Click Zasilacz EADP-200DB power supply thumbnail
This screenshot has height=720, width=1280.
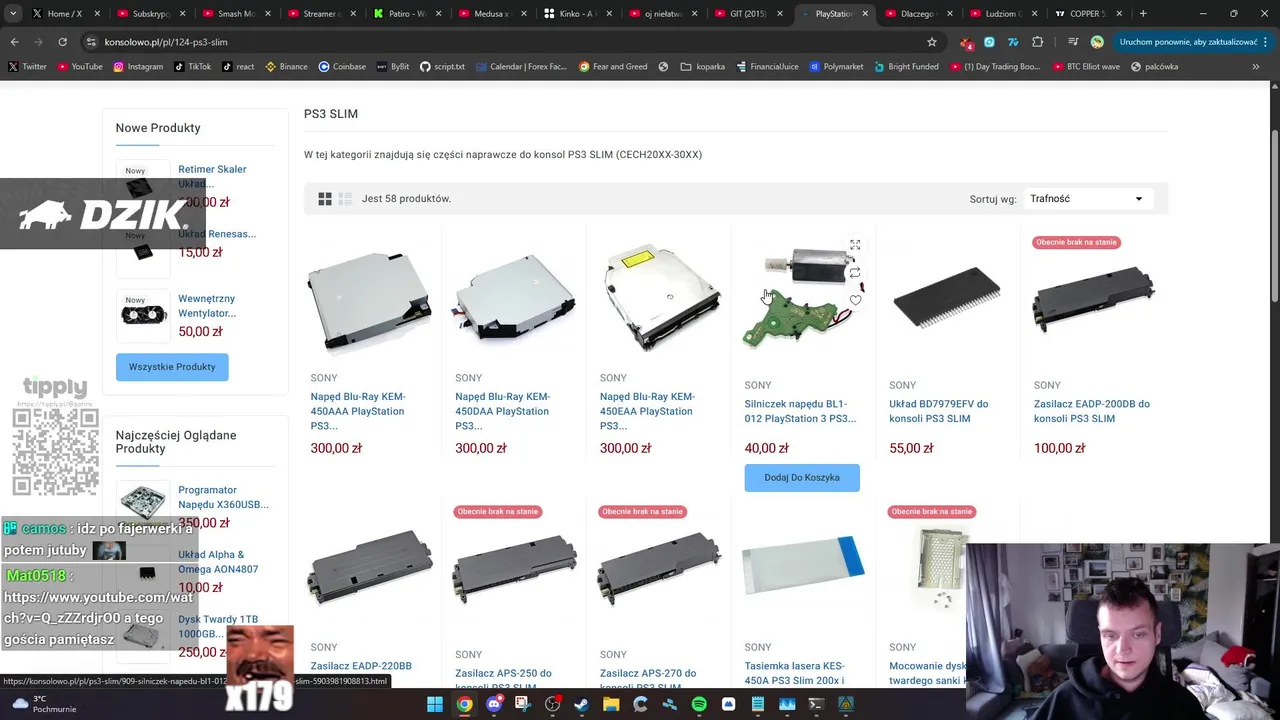click(x=1093, y=298)
